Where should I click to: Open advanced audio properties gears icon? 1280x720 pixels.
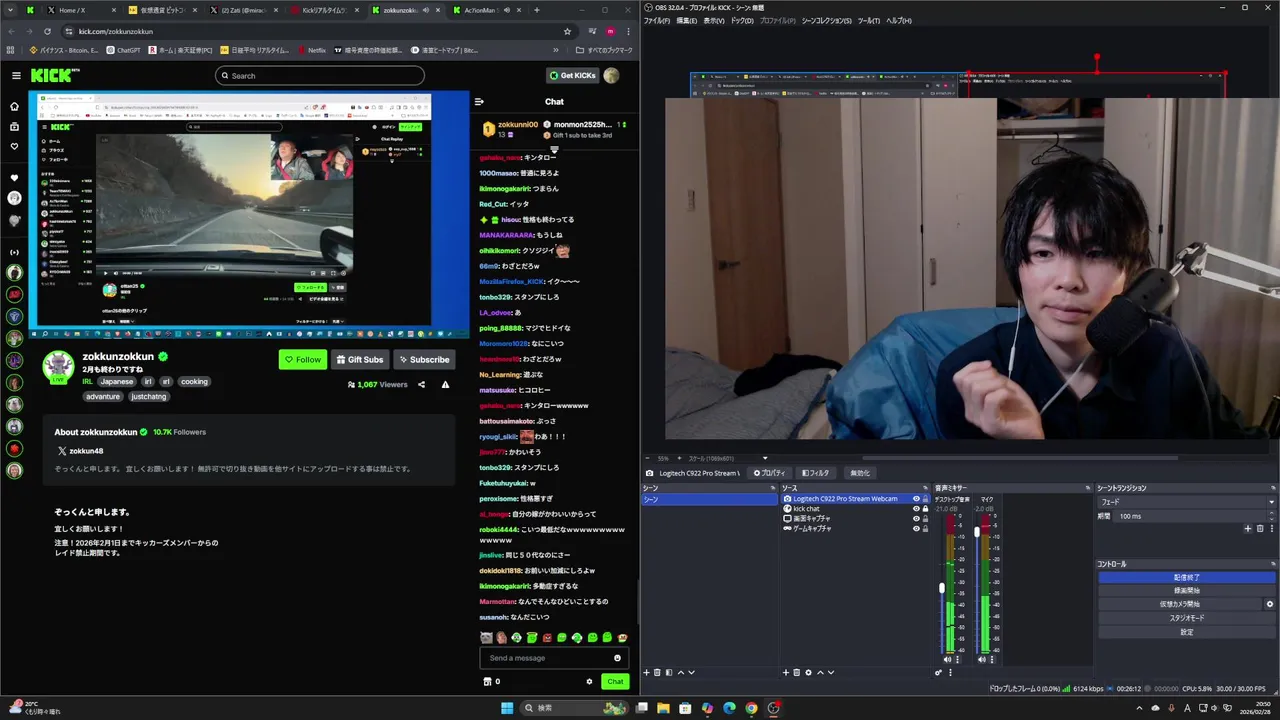tap(938, 673)
